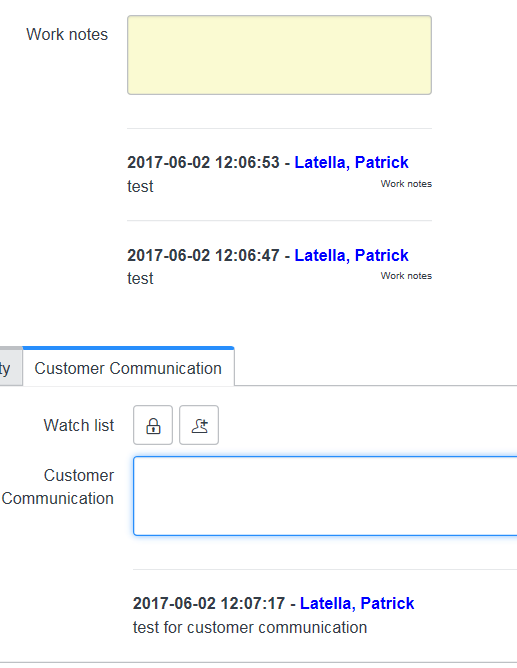Click the 'test for customer communication' message

point(250,628)
